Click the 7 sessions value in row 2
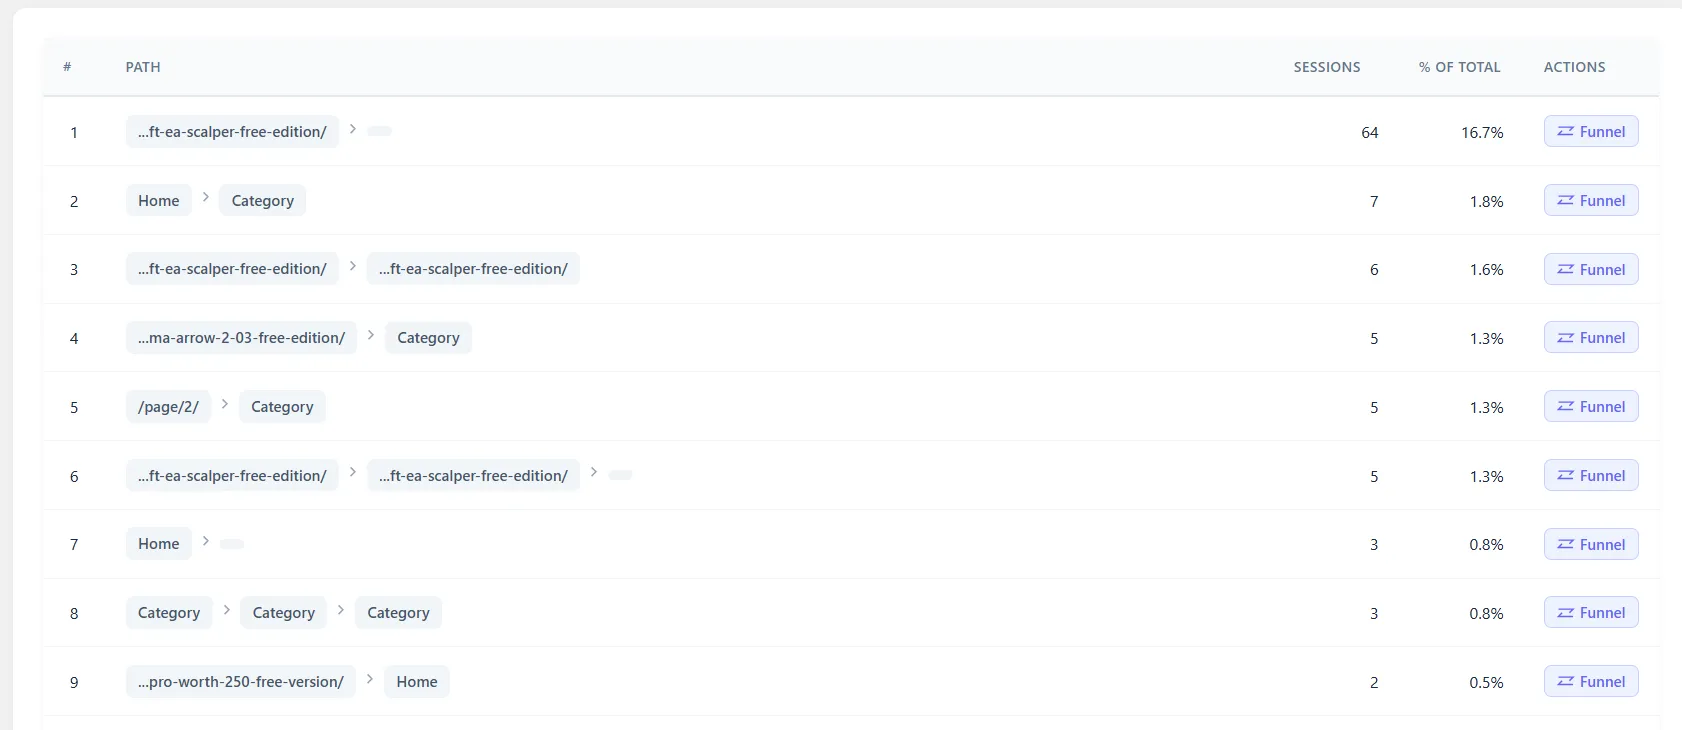Viewport: 1682px width, 730px height. point(1374,201)
